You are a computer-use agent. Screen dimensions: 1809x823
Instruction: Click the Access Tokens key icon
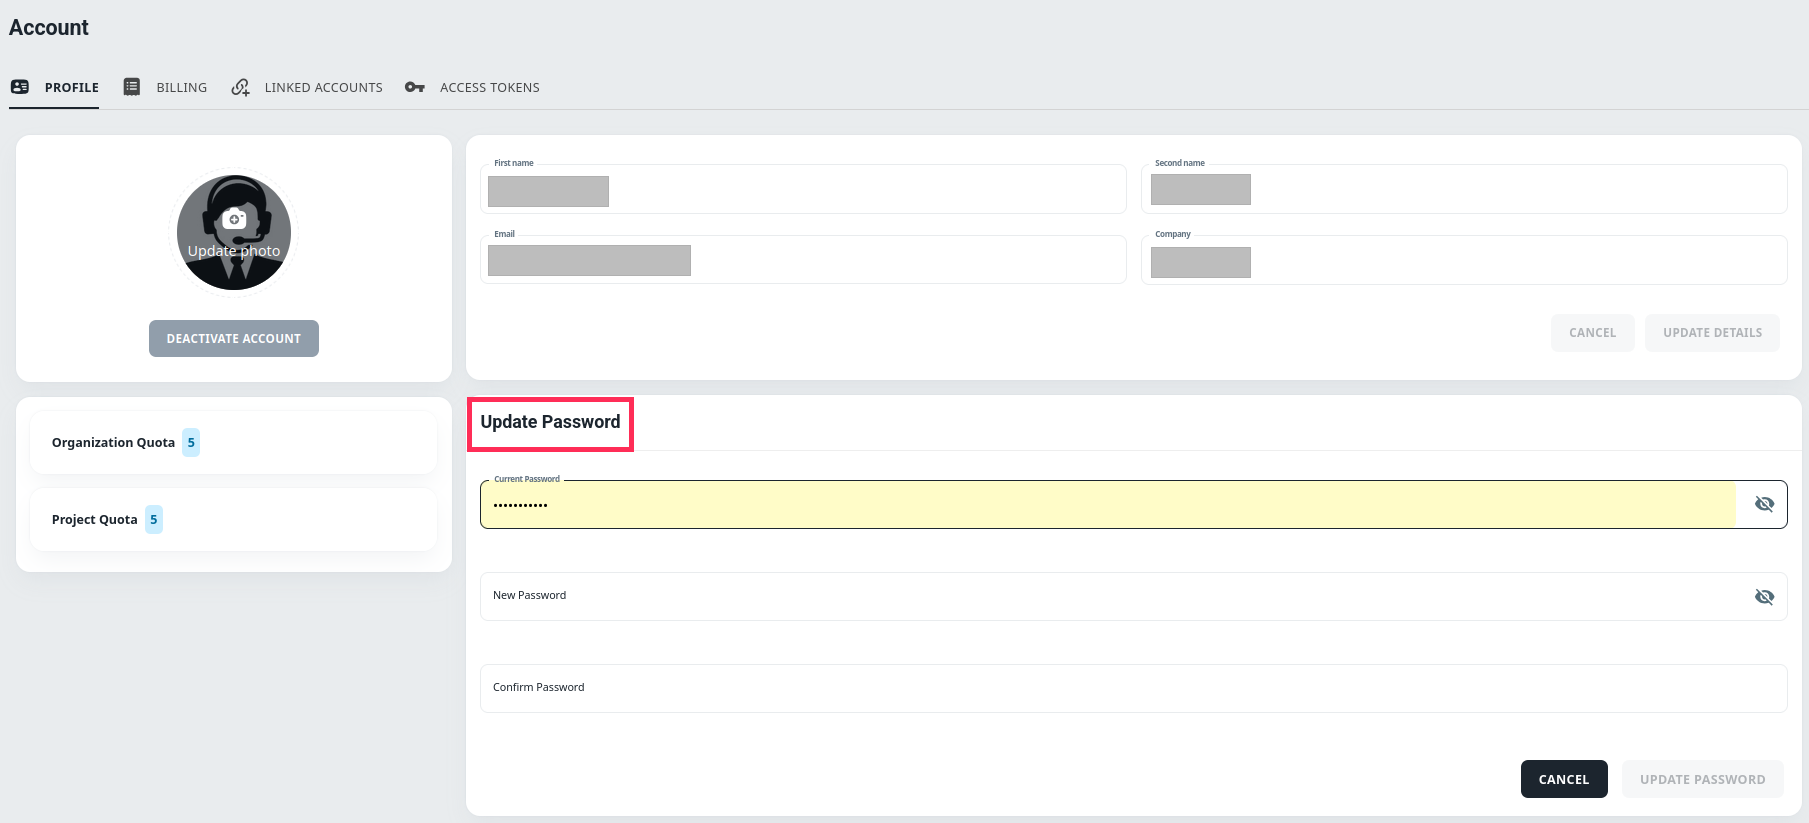415,87
